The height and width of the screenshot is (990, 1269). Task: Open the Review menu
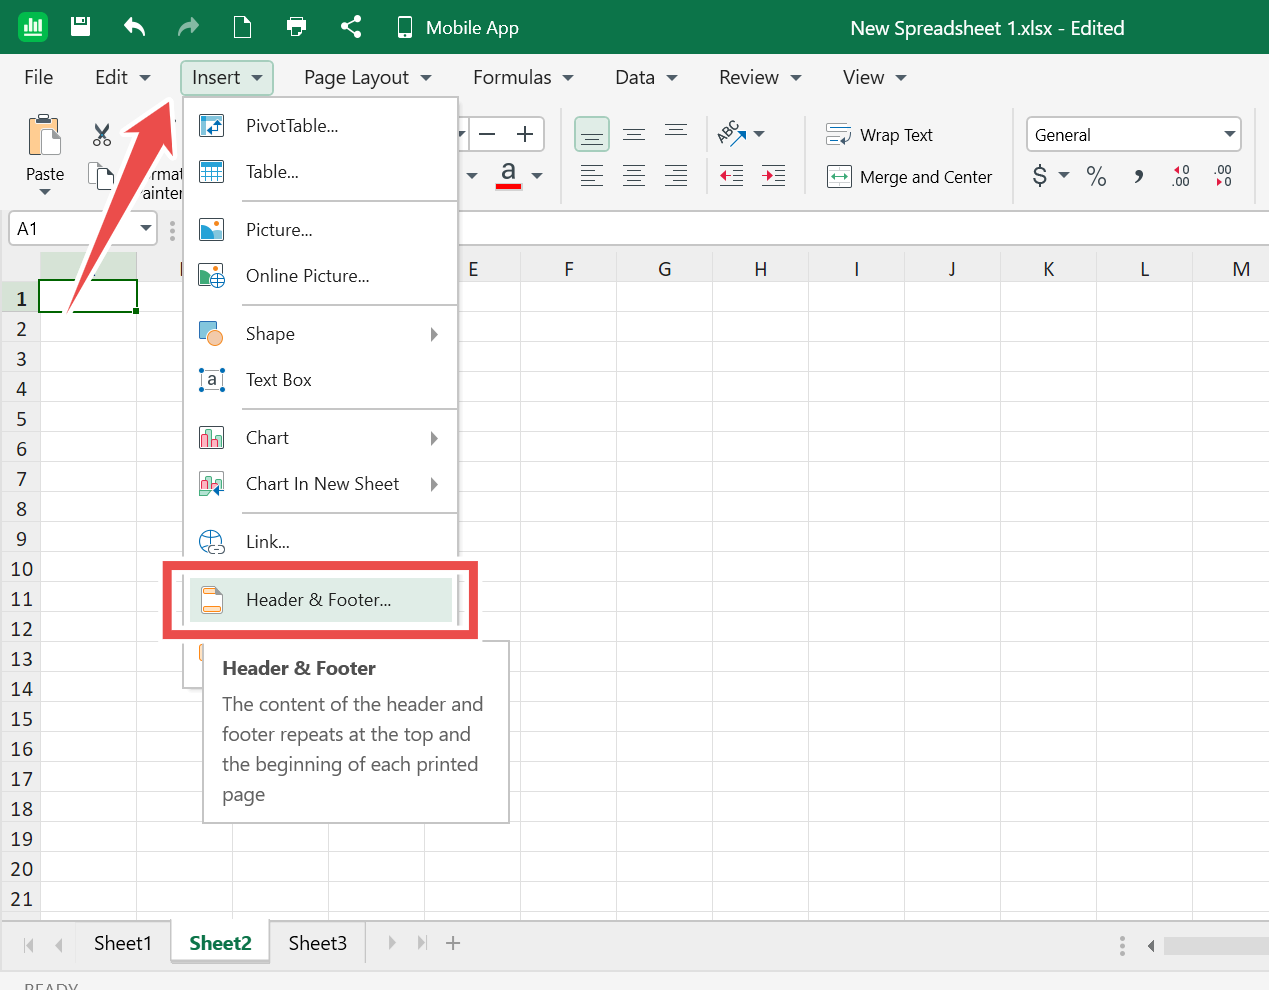coord(760,77)
